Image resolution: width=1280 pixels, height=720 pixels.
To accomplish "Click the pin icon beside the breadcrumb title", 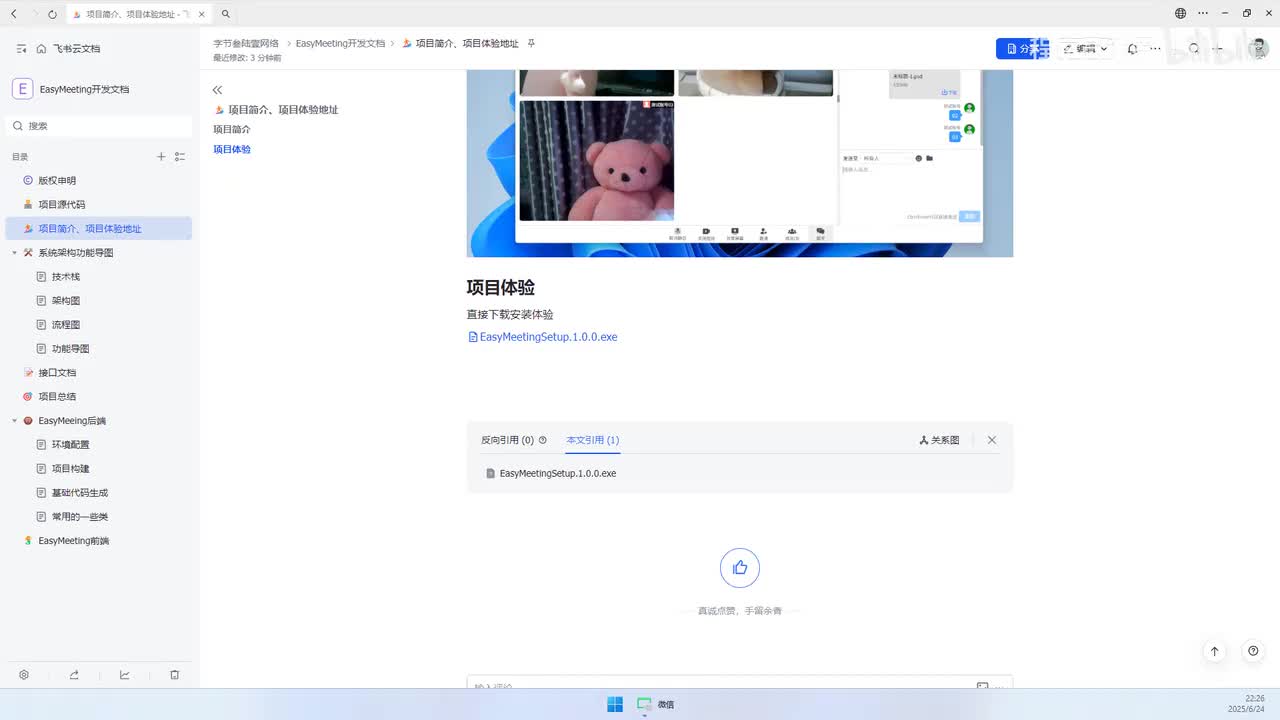I will pos(531,44).
